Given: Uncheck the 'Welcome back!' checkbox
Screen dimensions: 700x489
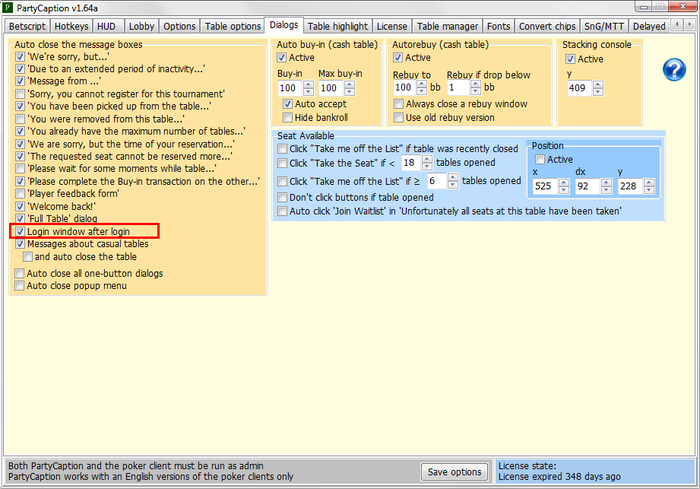Looking at the screenshot, I should tap(20, 206).
